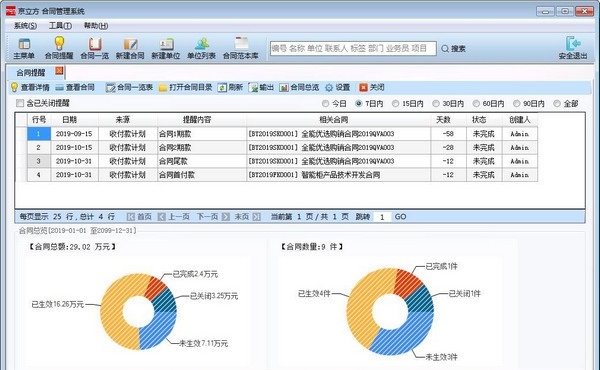Close the 合同提醒 tab with its X
Screen dimensions: 600x370
(x=59, y=71)
